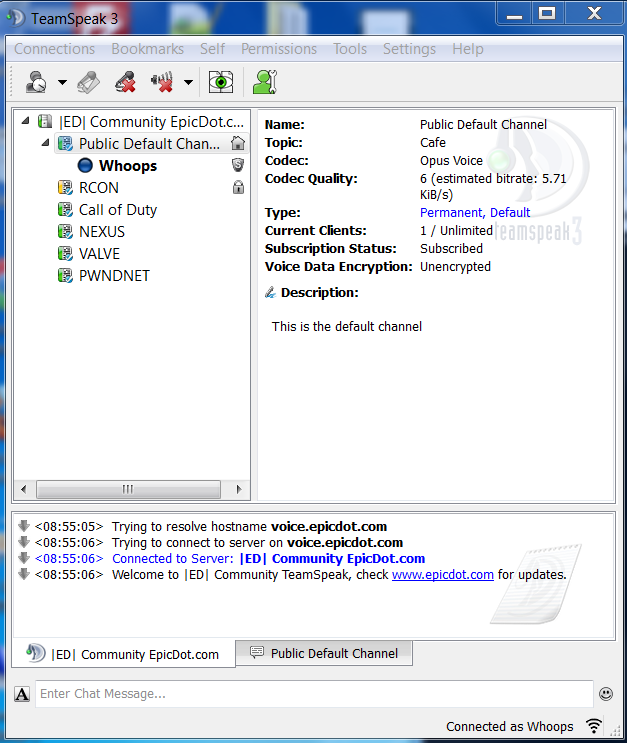627x743 pixels.
Task: Select the PWNDNET channel
Action: pos(114,276)
